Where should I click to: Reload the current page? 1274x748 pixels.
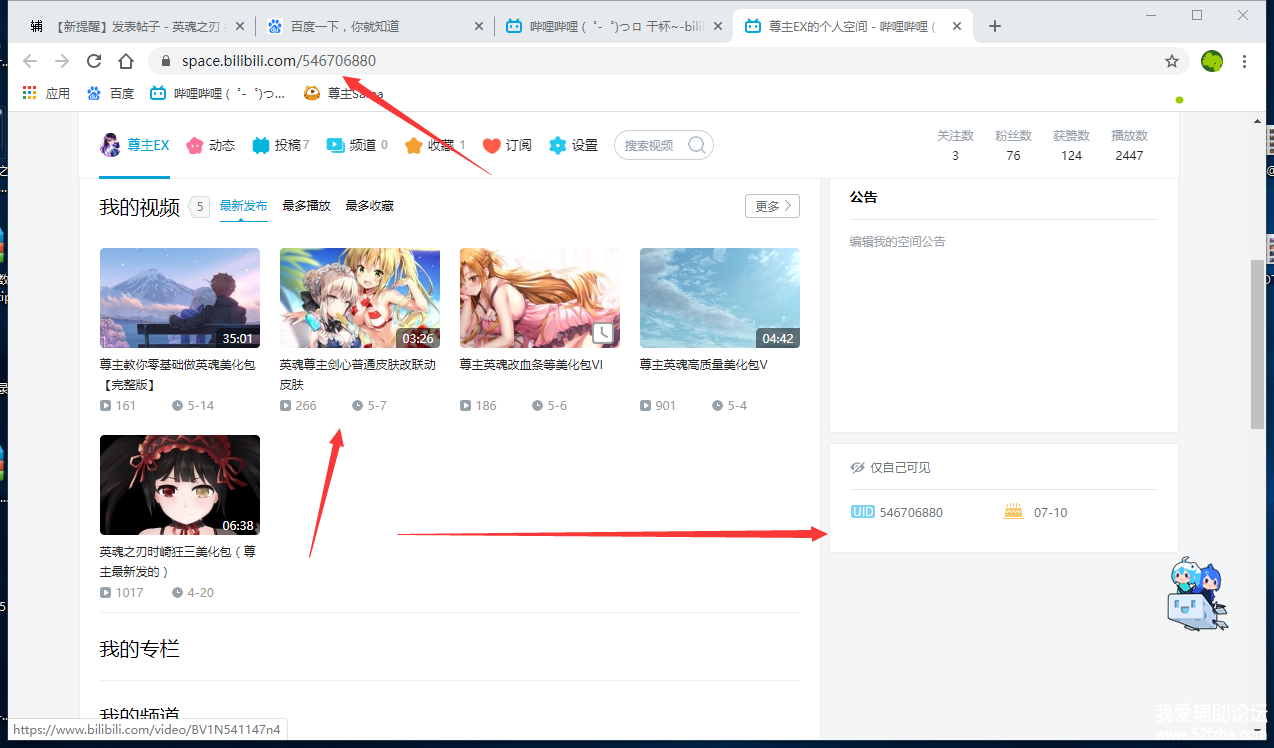pos(94,61)
